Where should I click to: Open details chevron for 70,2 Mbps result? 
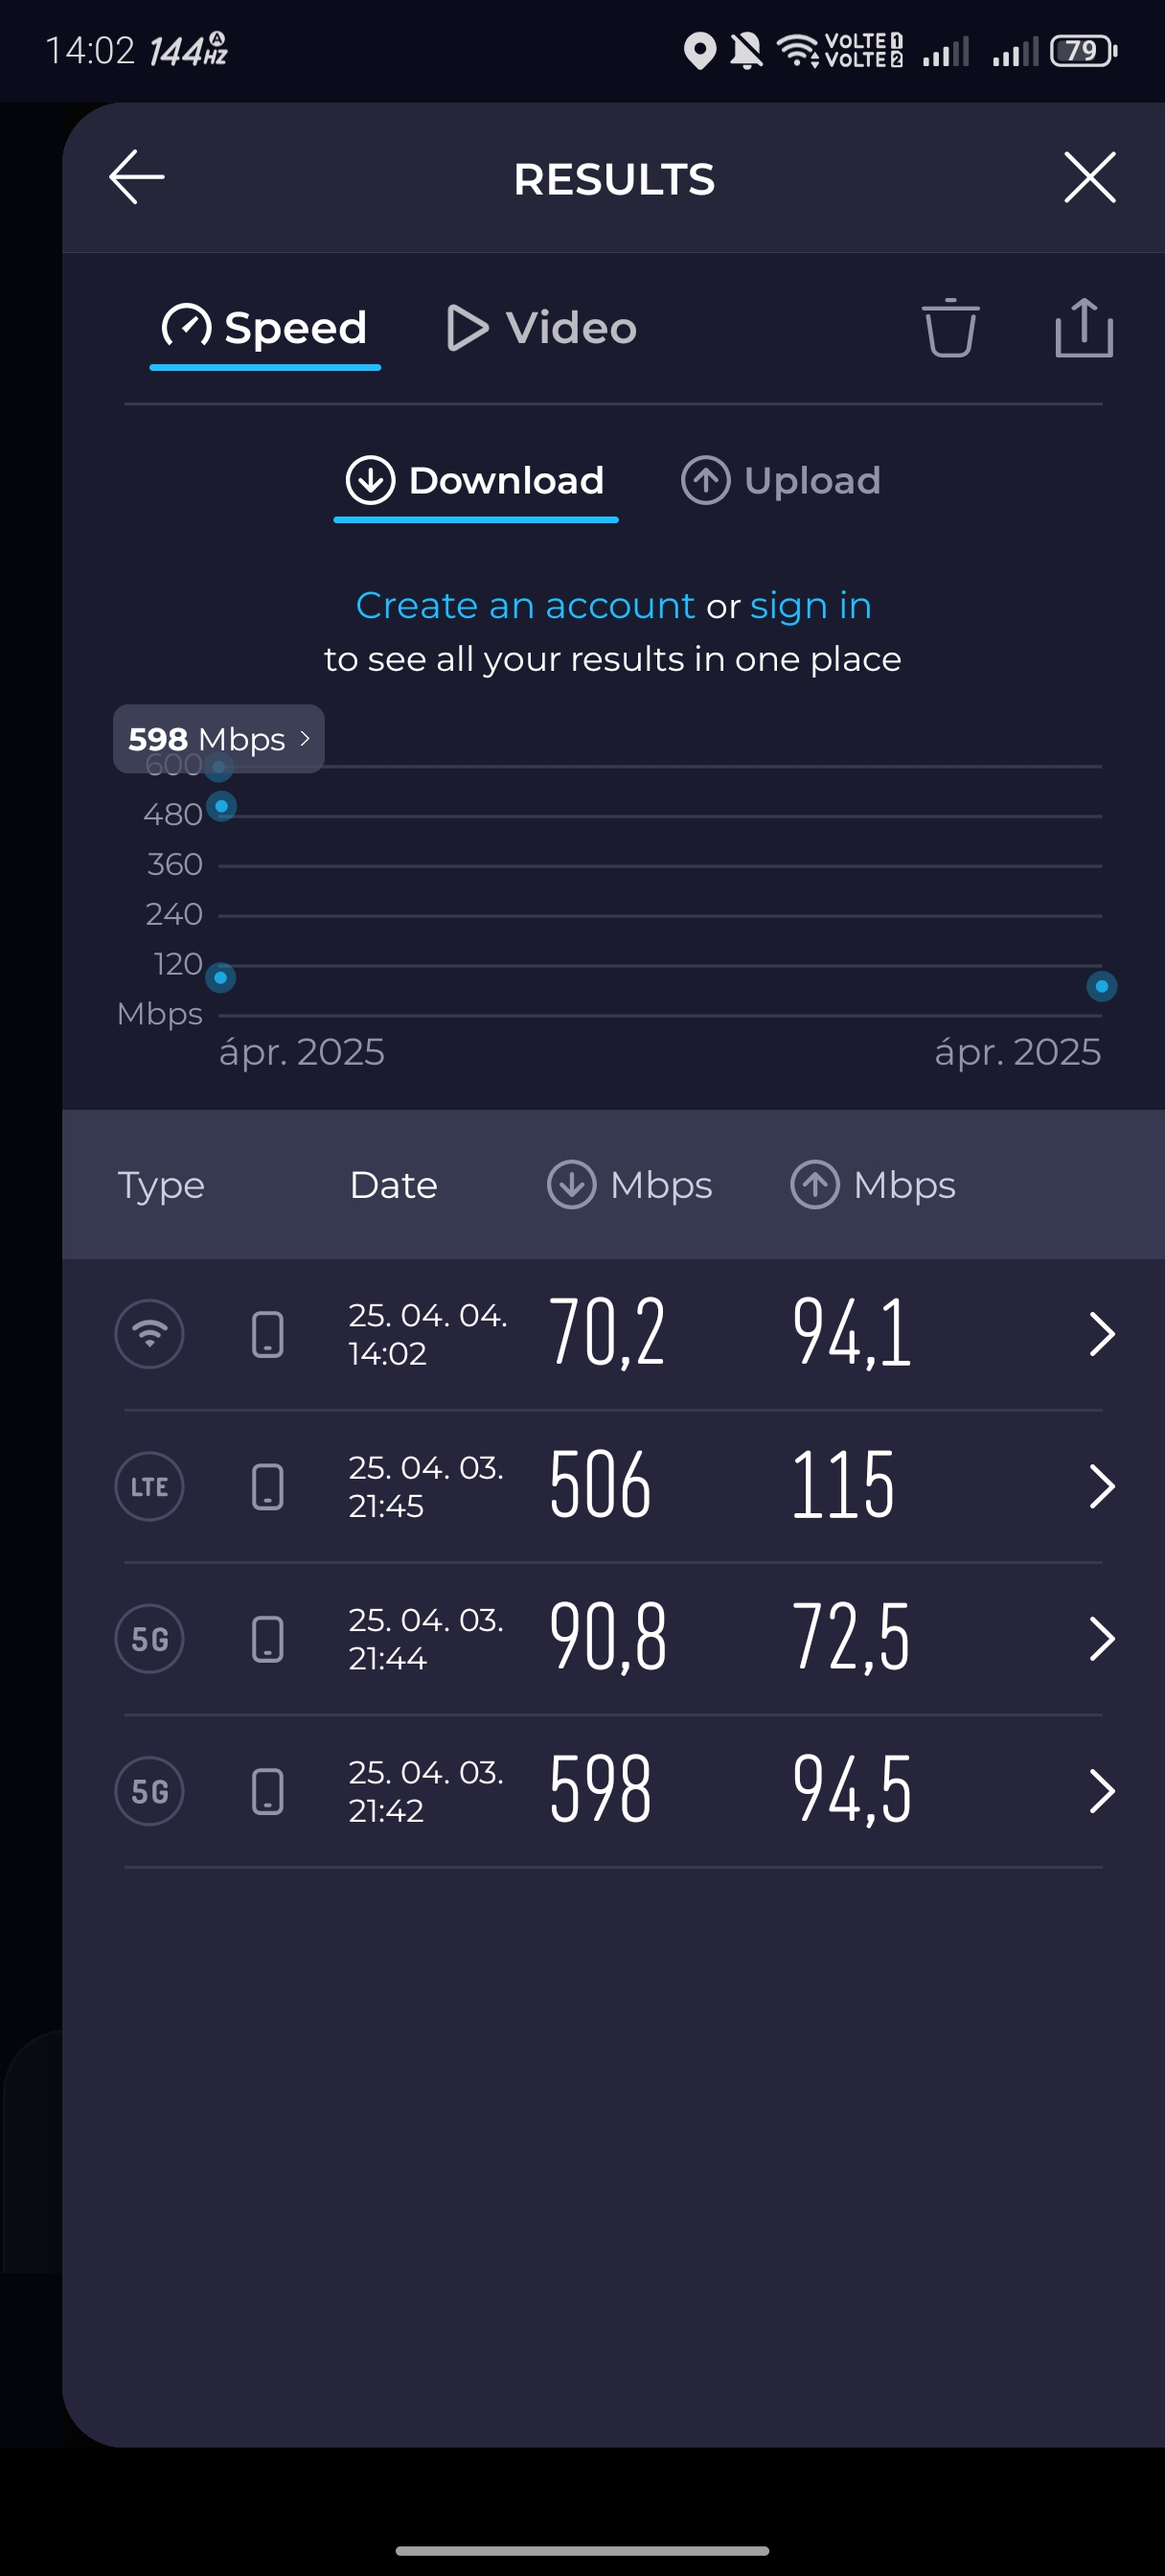pos(1100,1333)
